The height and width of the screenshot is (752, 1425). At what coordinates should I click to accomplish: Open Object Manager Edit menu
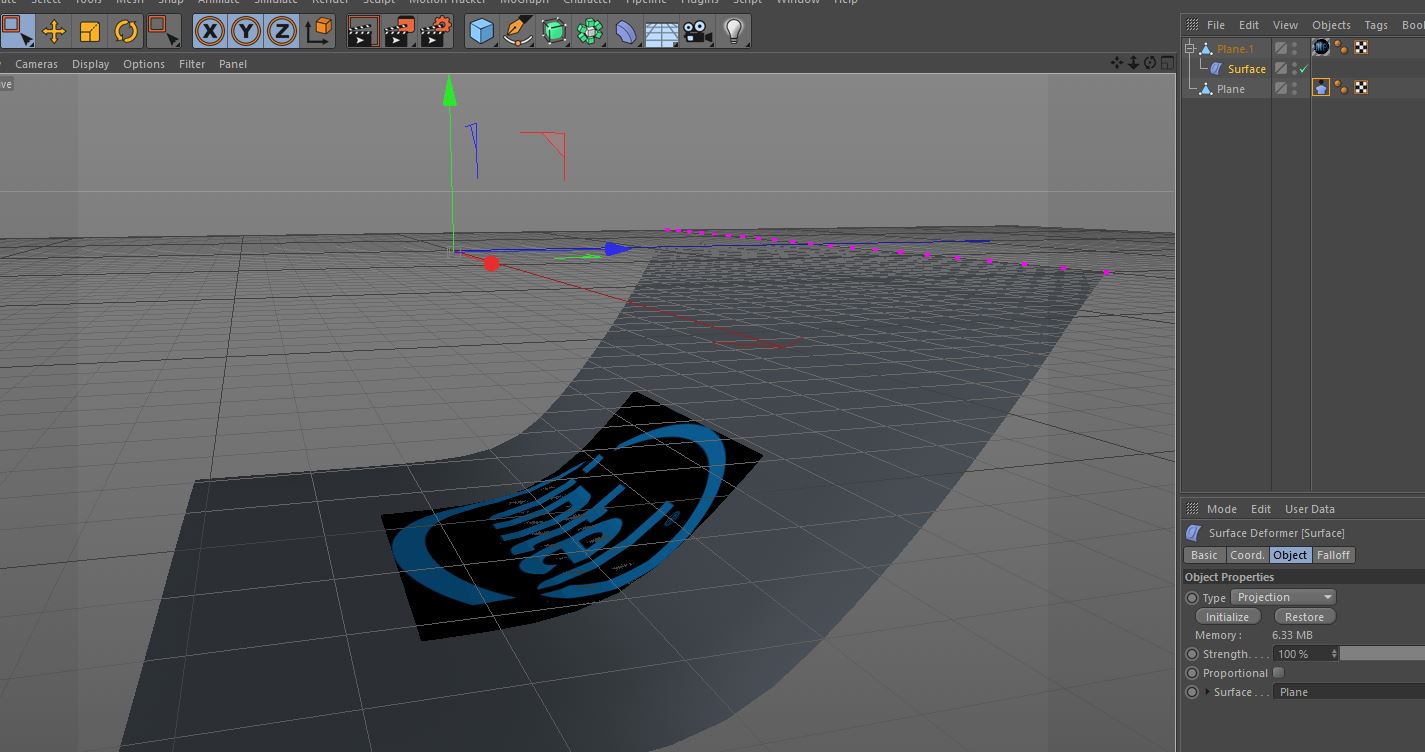coord(1249,25)
